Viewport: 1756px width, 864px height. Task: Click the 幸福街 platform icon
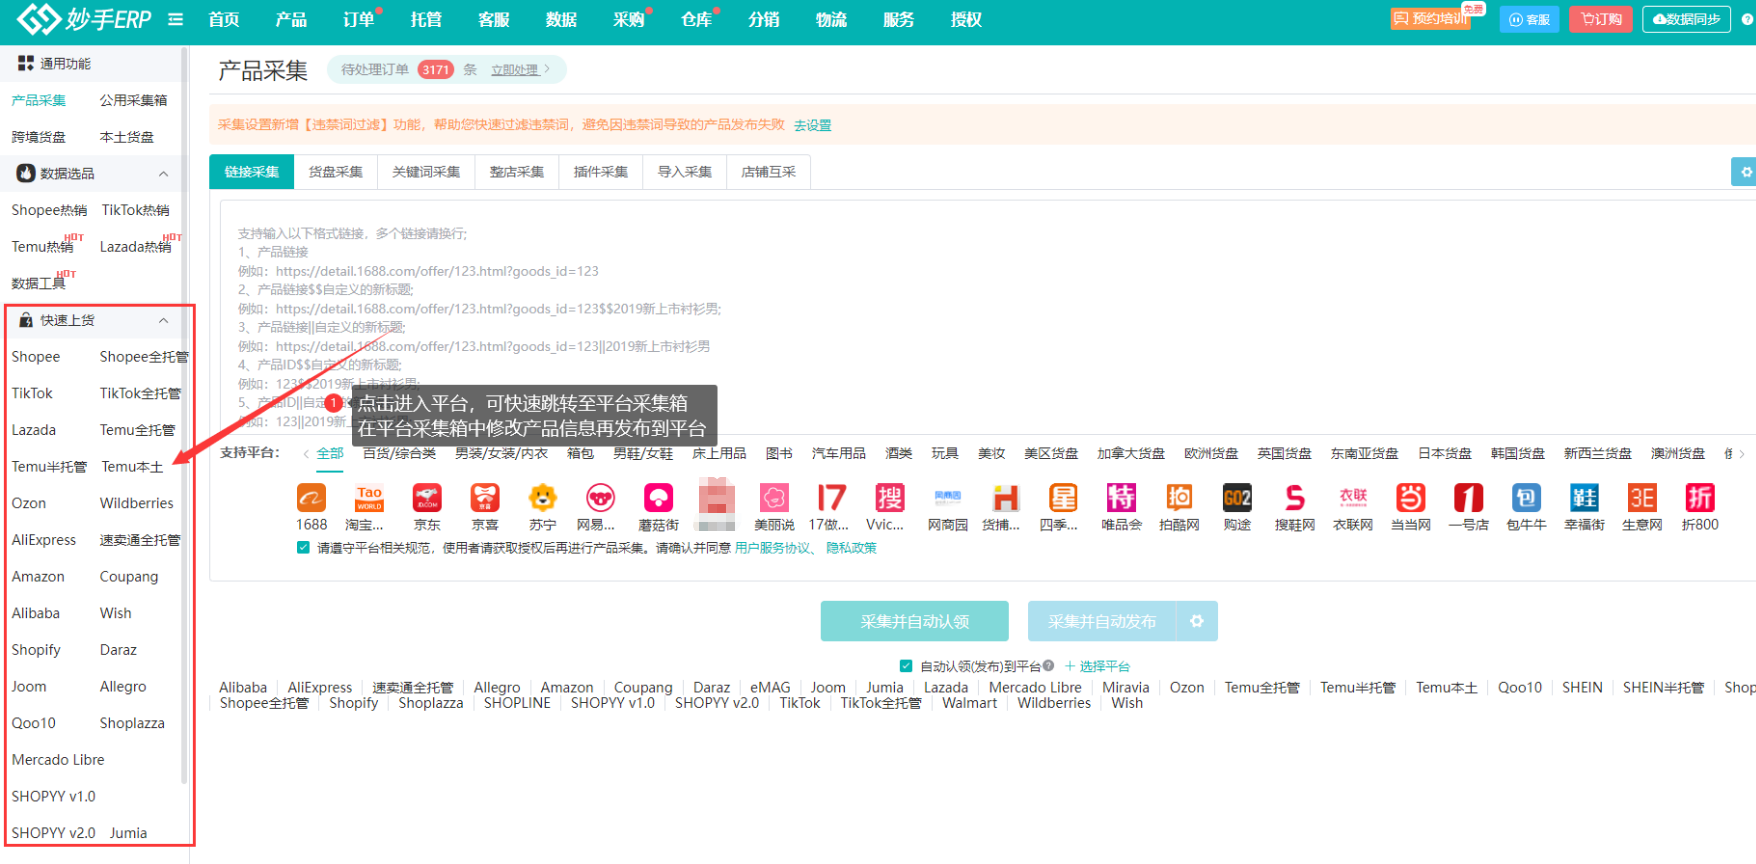(x=1584, y=497)
